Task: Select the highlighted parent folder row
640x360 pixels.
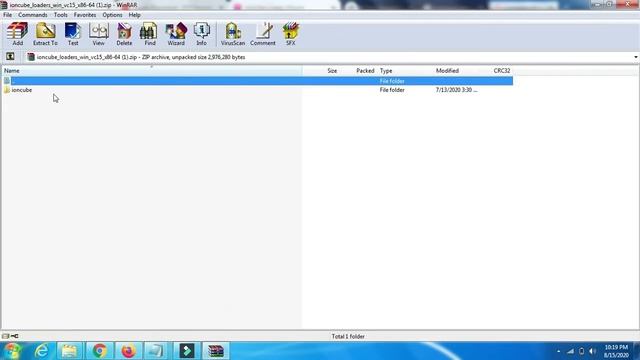Action: tap(257, 81)
